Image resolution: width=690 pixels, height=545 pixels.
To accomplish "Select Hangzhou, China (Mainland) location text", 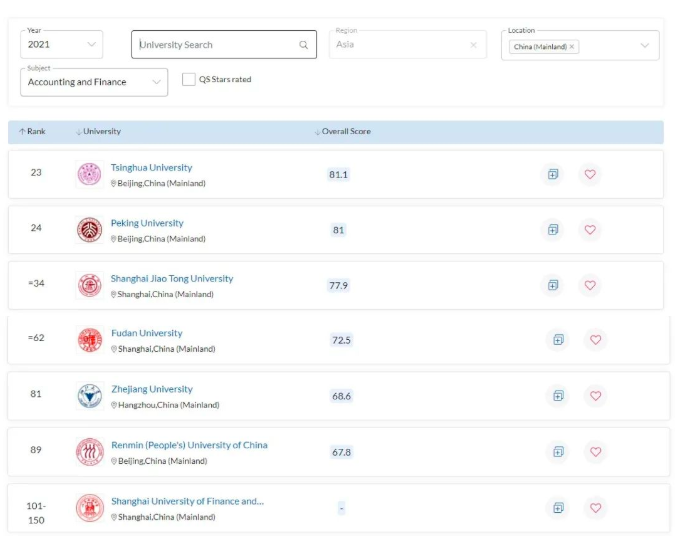I will coord(169,405).
